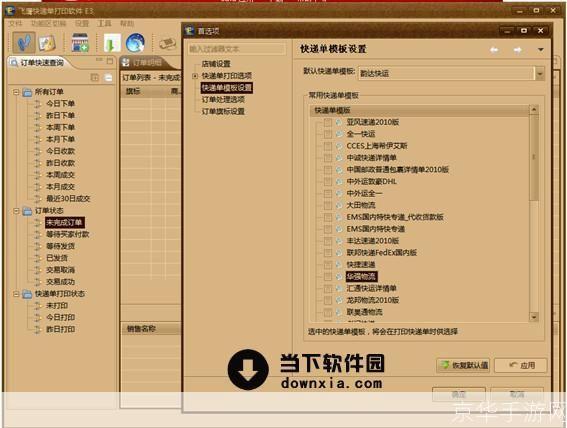The height and width of the screenshot is (428, 567).
Task: Click the item icon beside 未打印
Action: 38,306
